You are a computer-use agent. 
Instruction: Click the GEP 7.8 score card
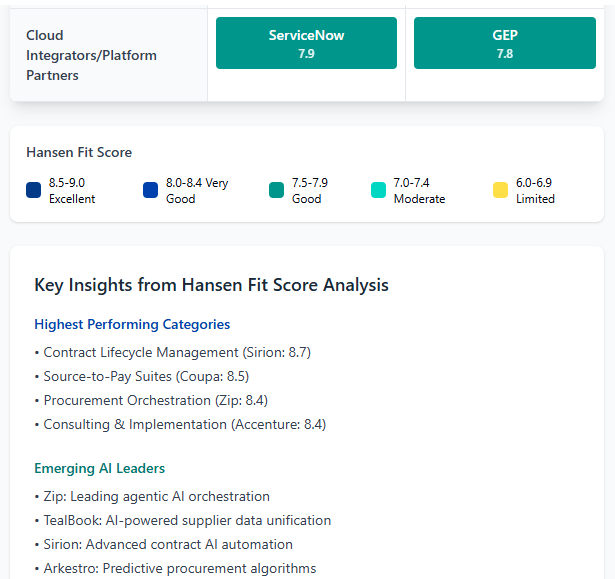tap(504, 44)
